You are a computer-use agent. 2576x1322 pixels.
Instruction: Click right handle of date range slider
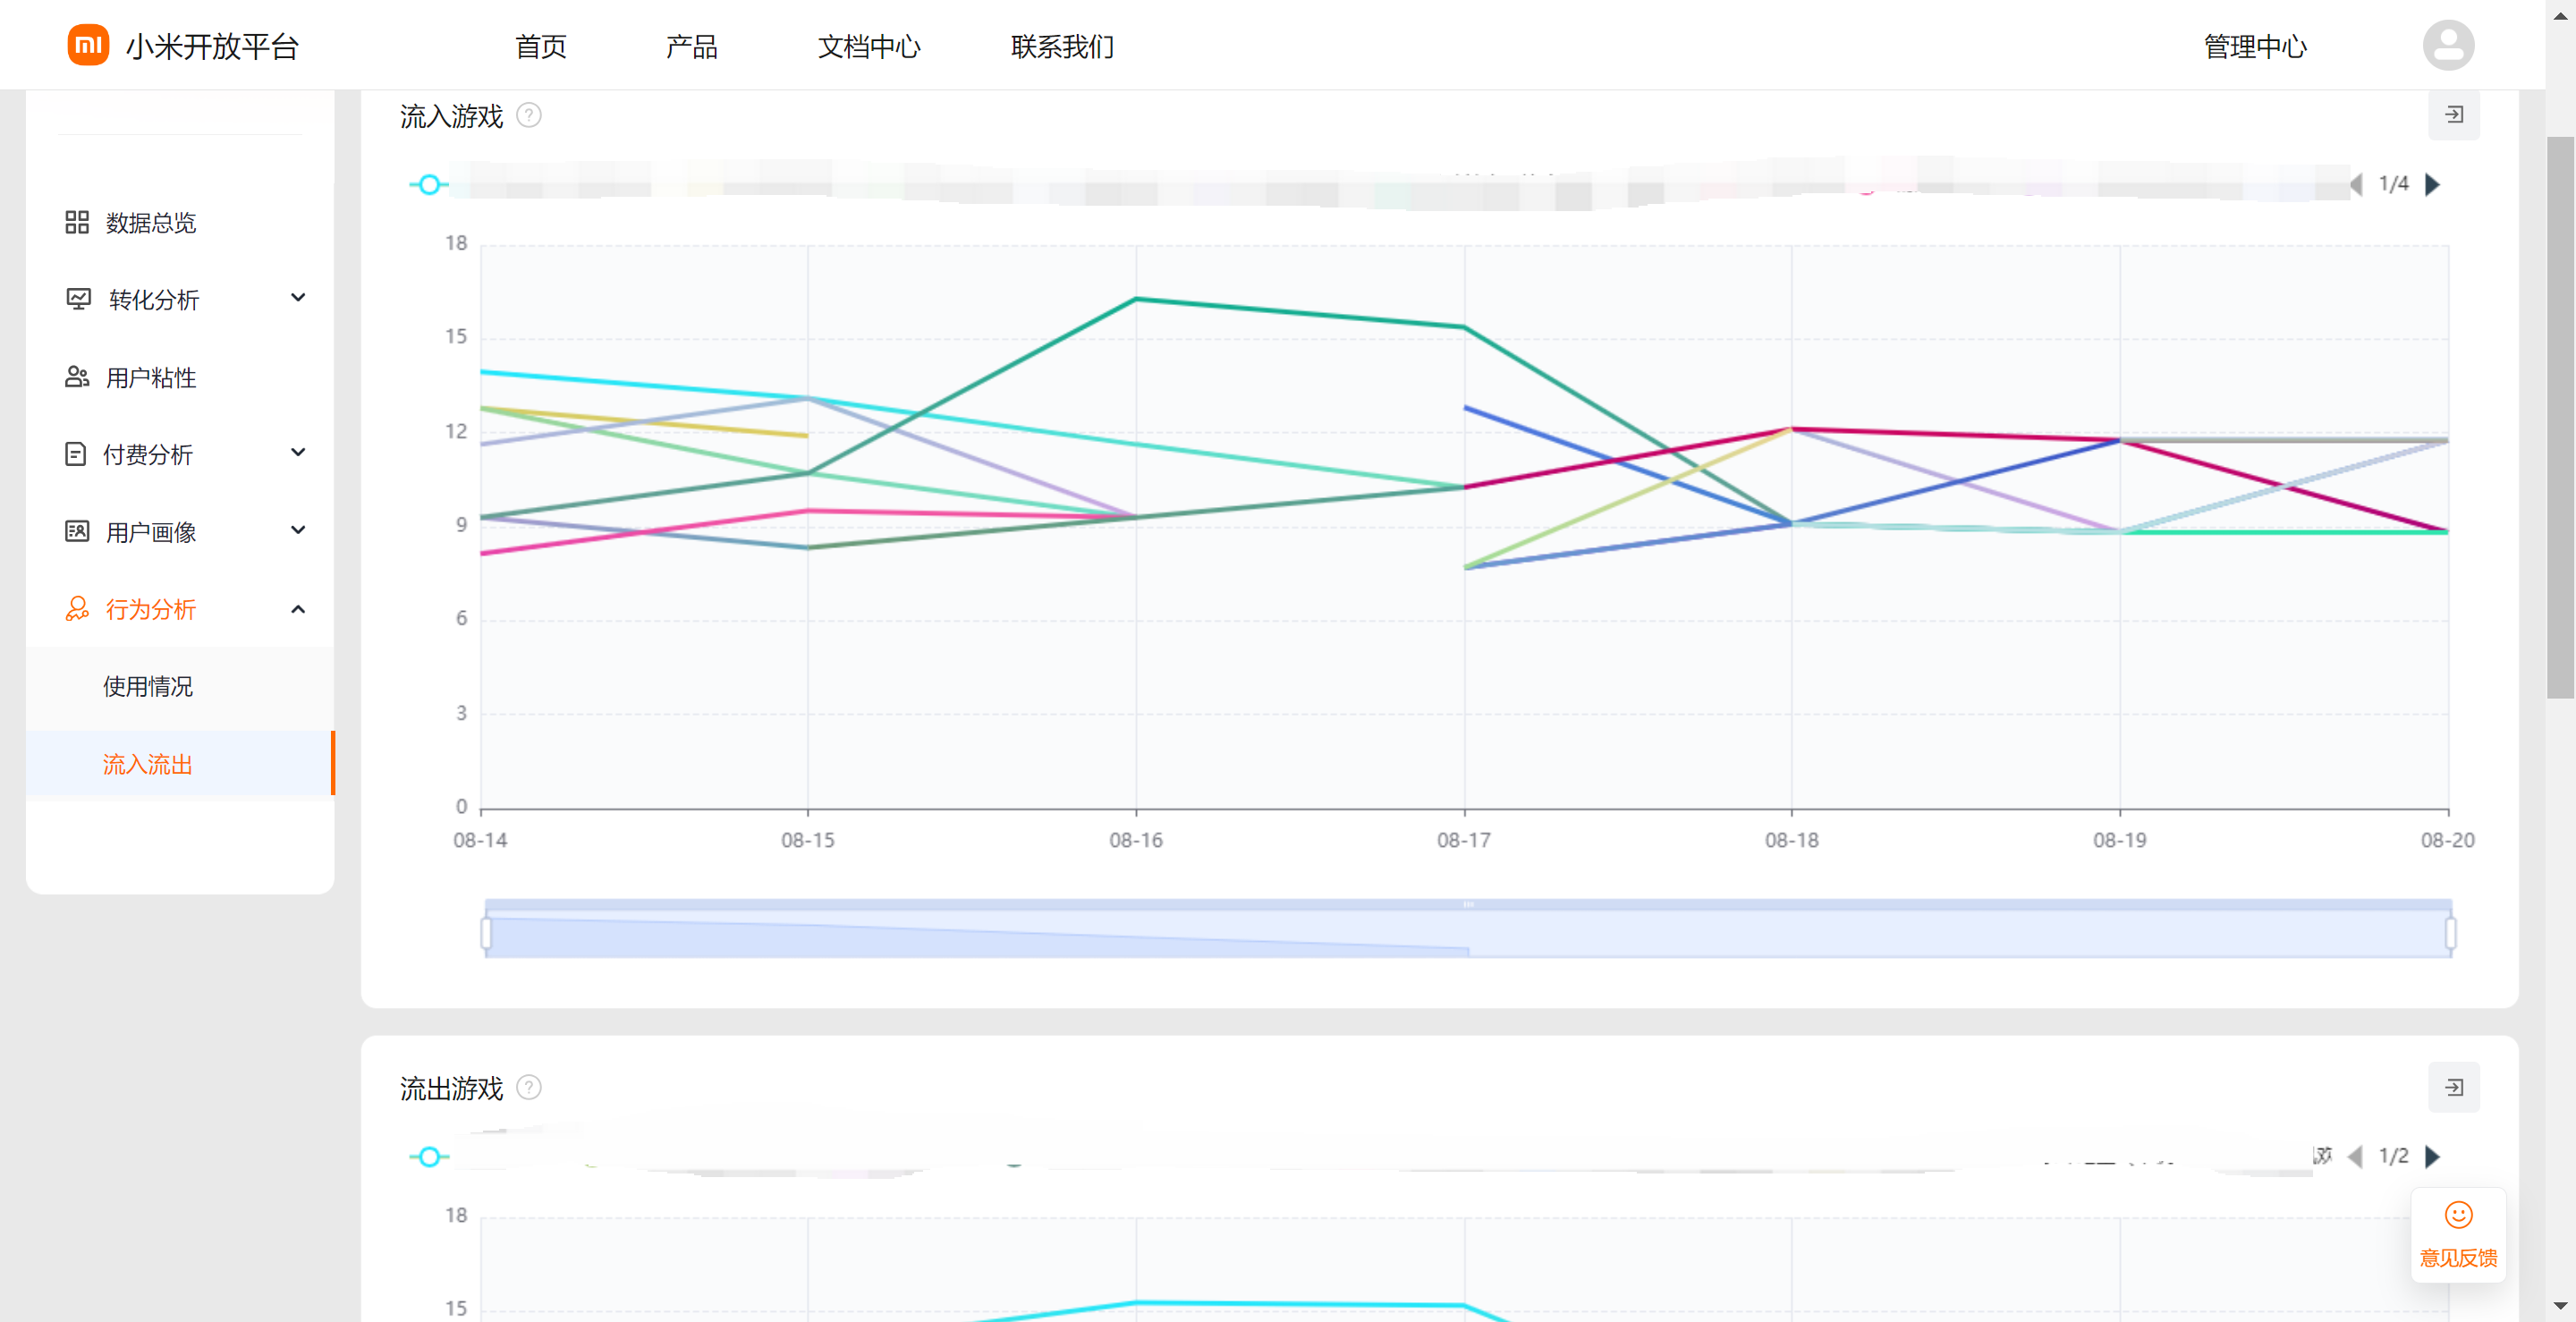(2451, 933)
